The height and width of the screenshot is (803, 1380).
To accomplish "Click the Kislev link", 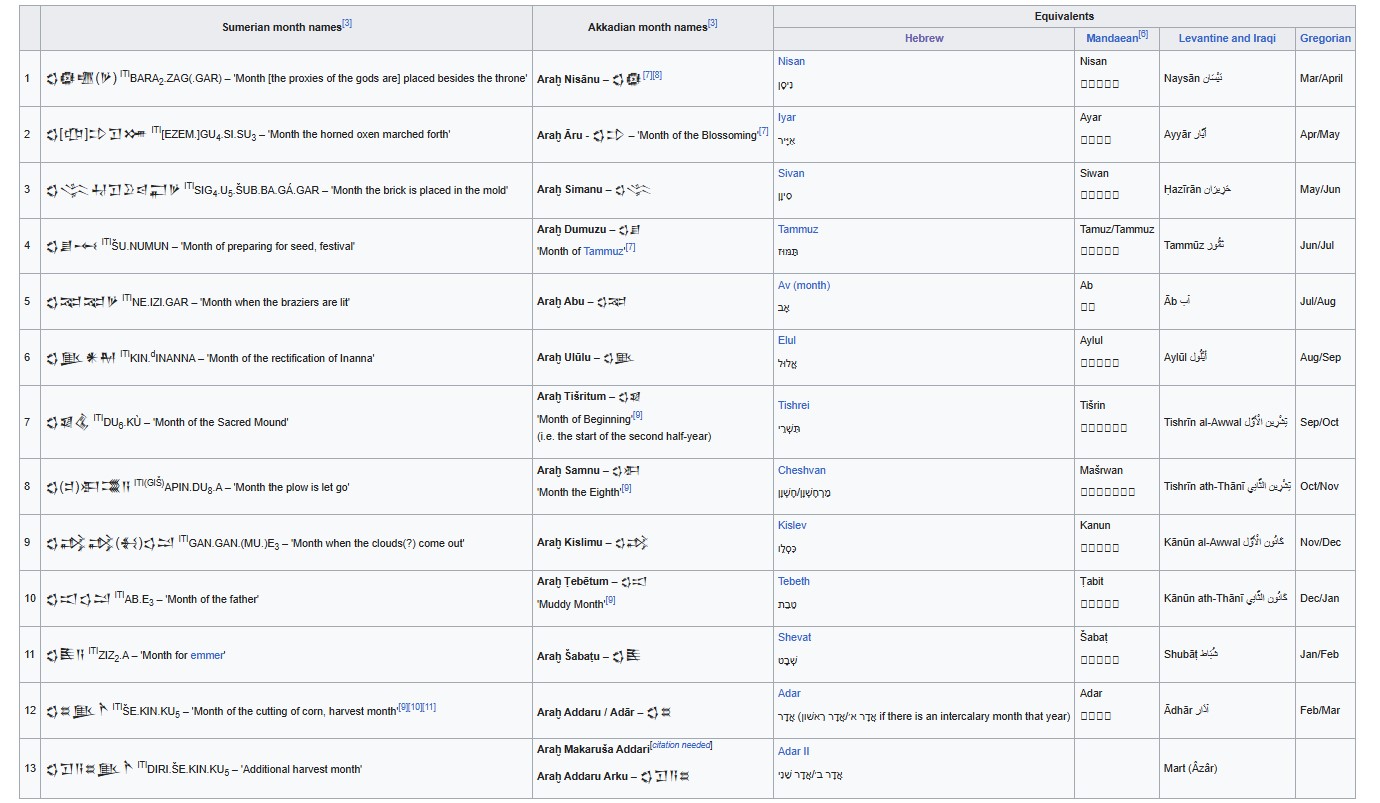I will (792, 525).
